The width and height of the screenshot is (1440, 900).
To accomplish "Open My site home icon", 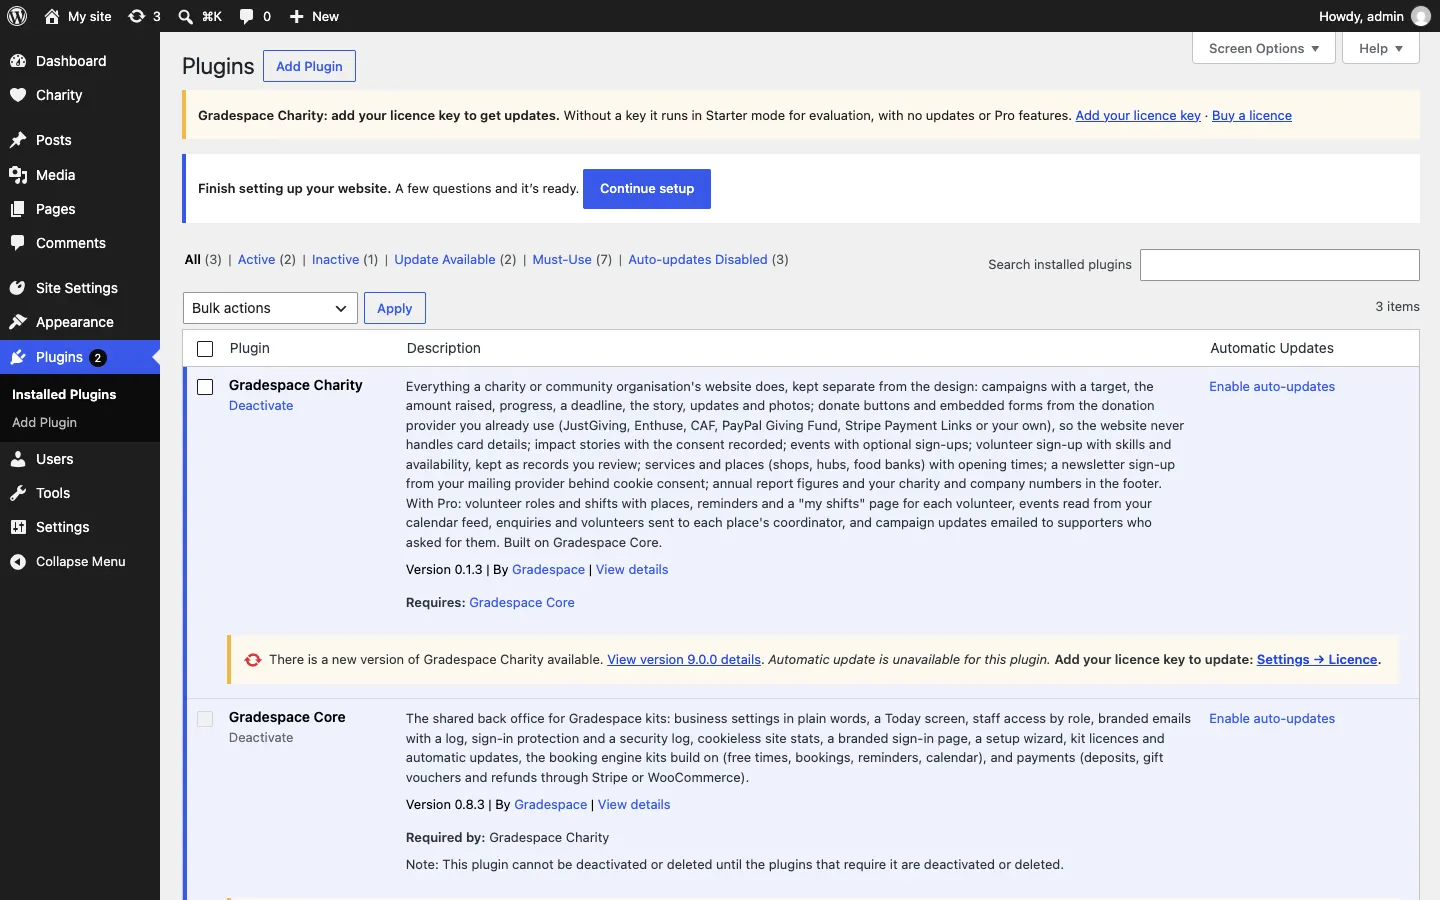I will tap(52, 16).
